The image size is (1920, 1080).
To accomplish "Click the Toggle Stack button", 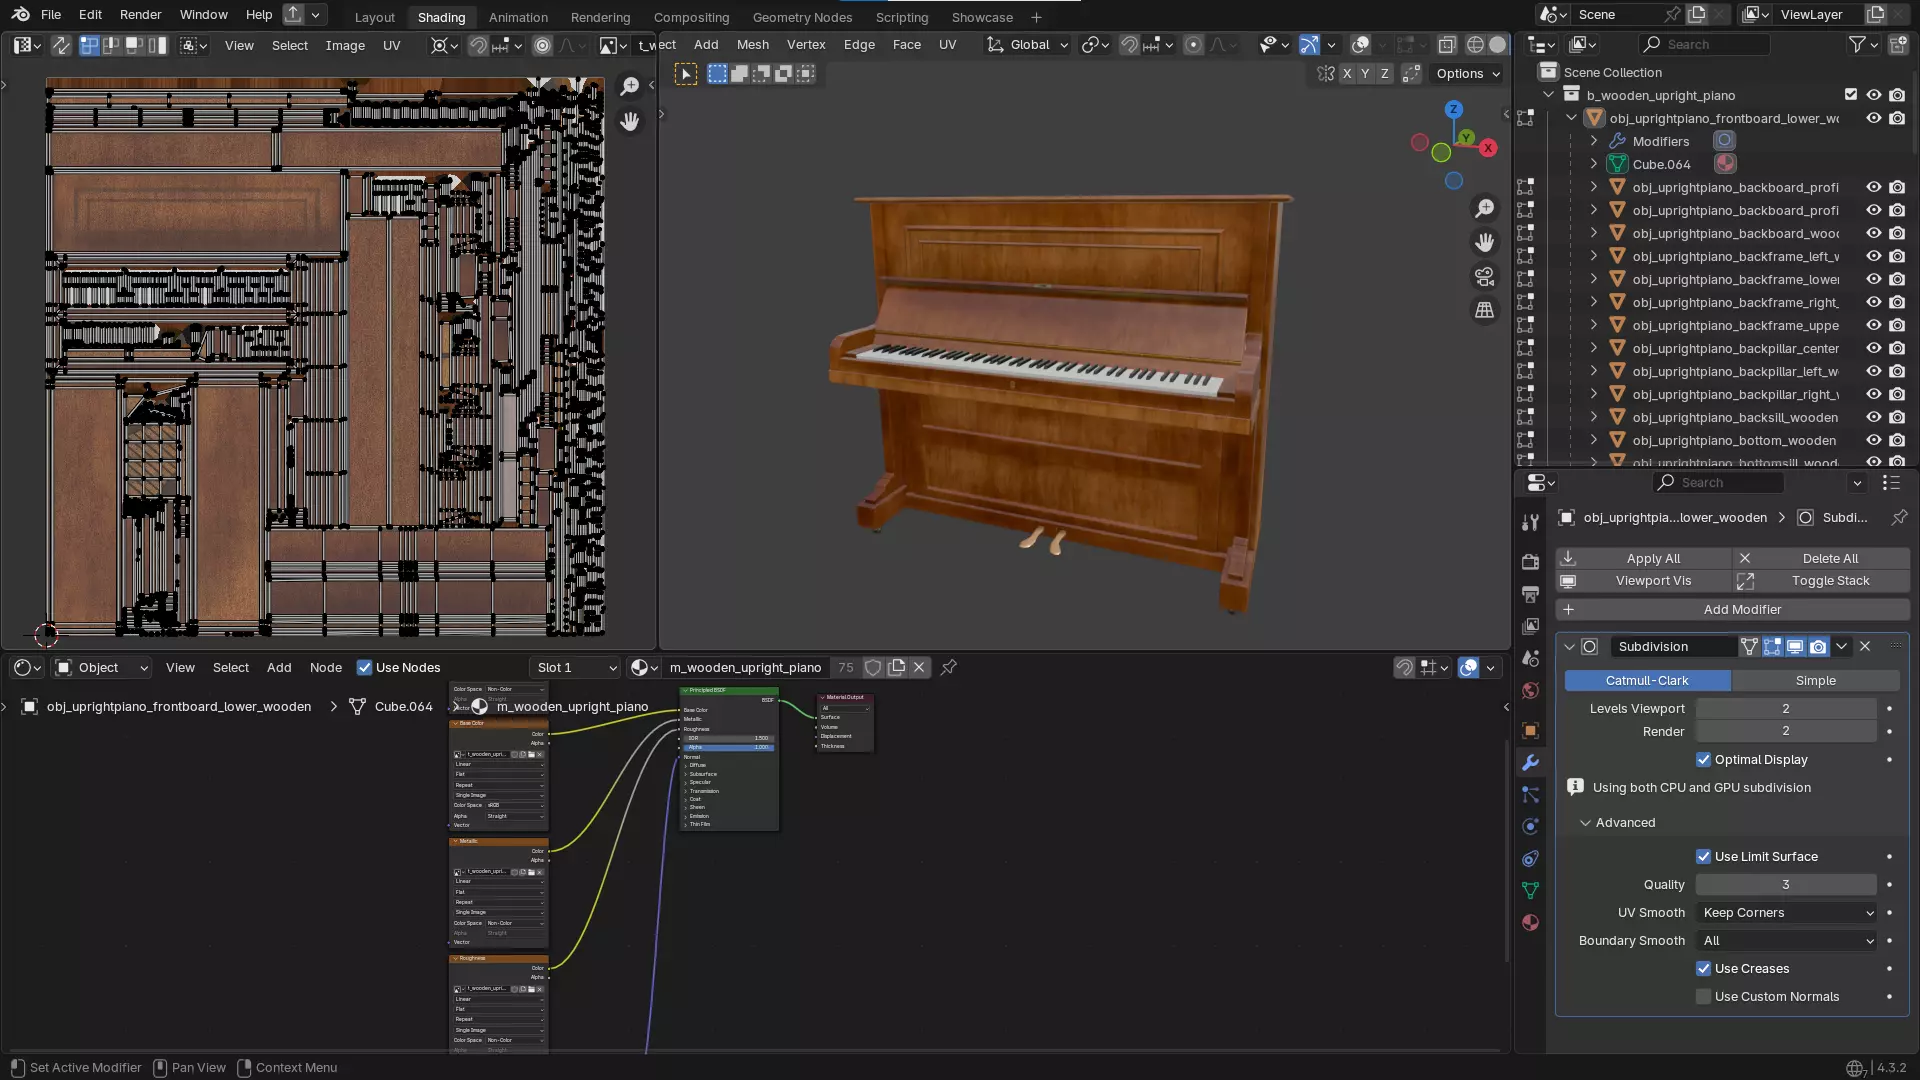I will [x=1821, y=580].
